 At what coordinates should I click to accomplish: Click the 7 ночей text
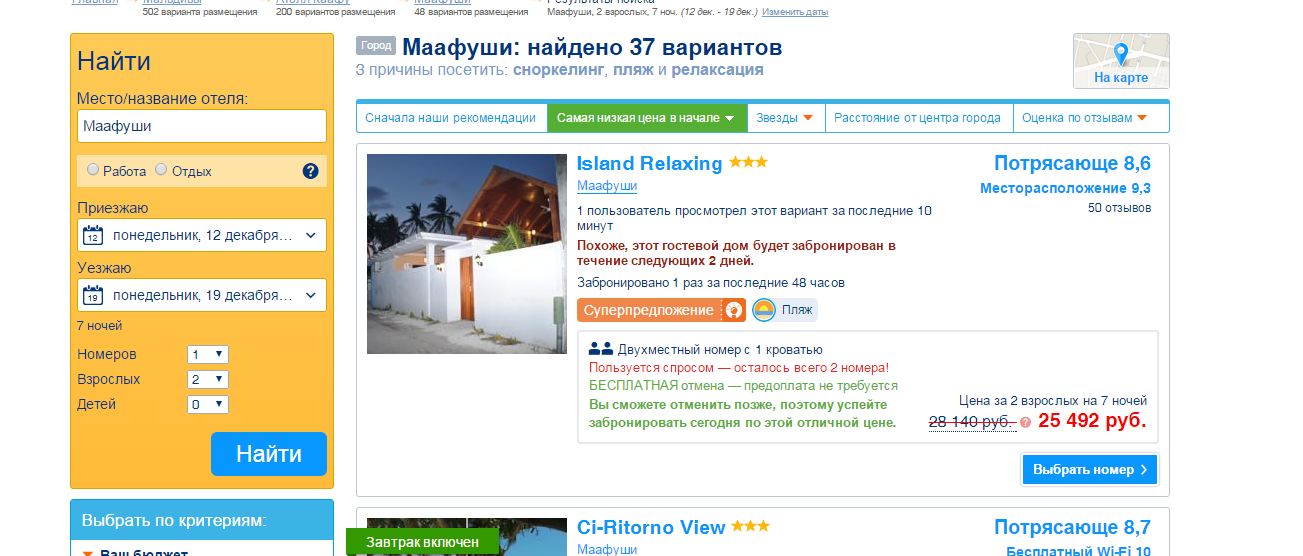point(100,326)
